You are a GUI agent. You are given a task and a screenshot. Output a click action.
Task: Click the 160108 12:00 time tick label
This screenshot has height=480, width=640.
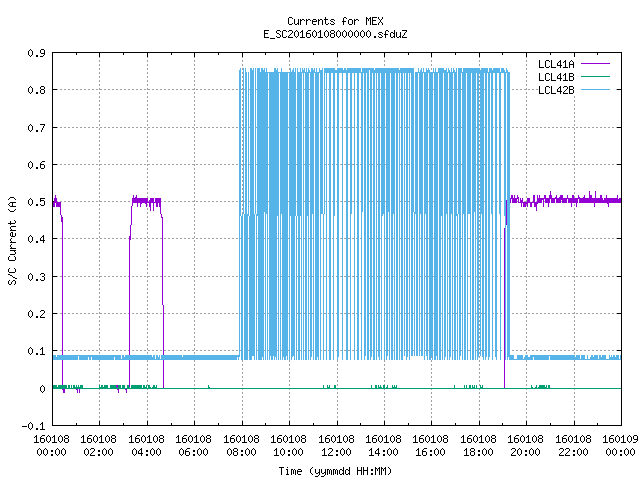pyautogui.click(x=336, y=446)
